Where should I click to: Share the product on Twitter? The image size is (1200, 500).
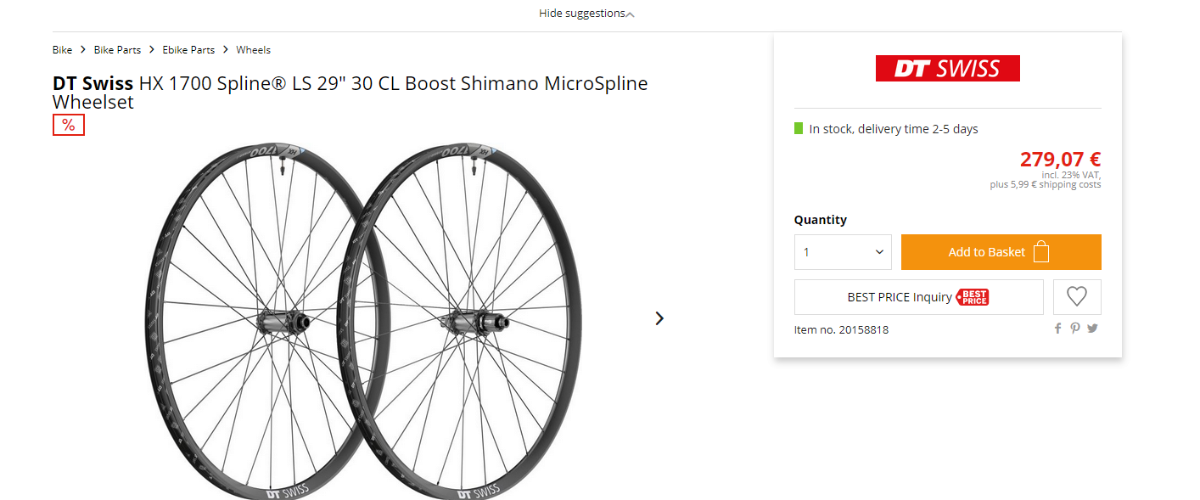1092,329
